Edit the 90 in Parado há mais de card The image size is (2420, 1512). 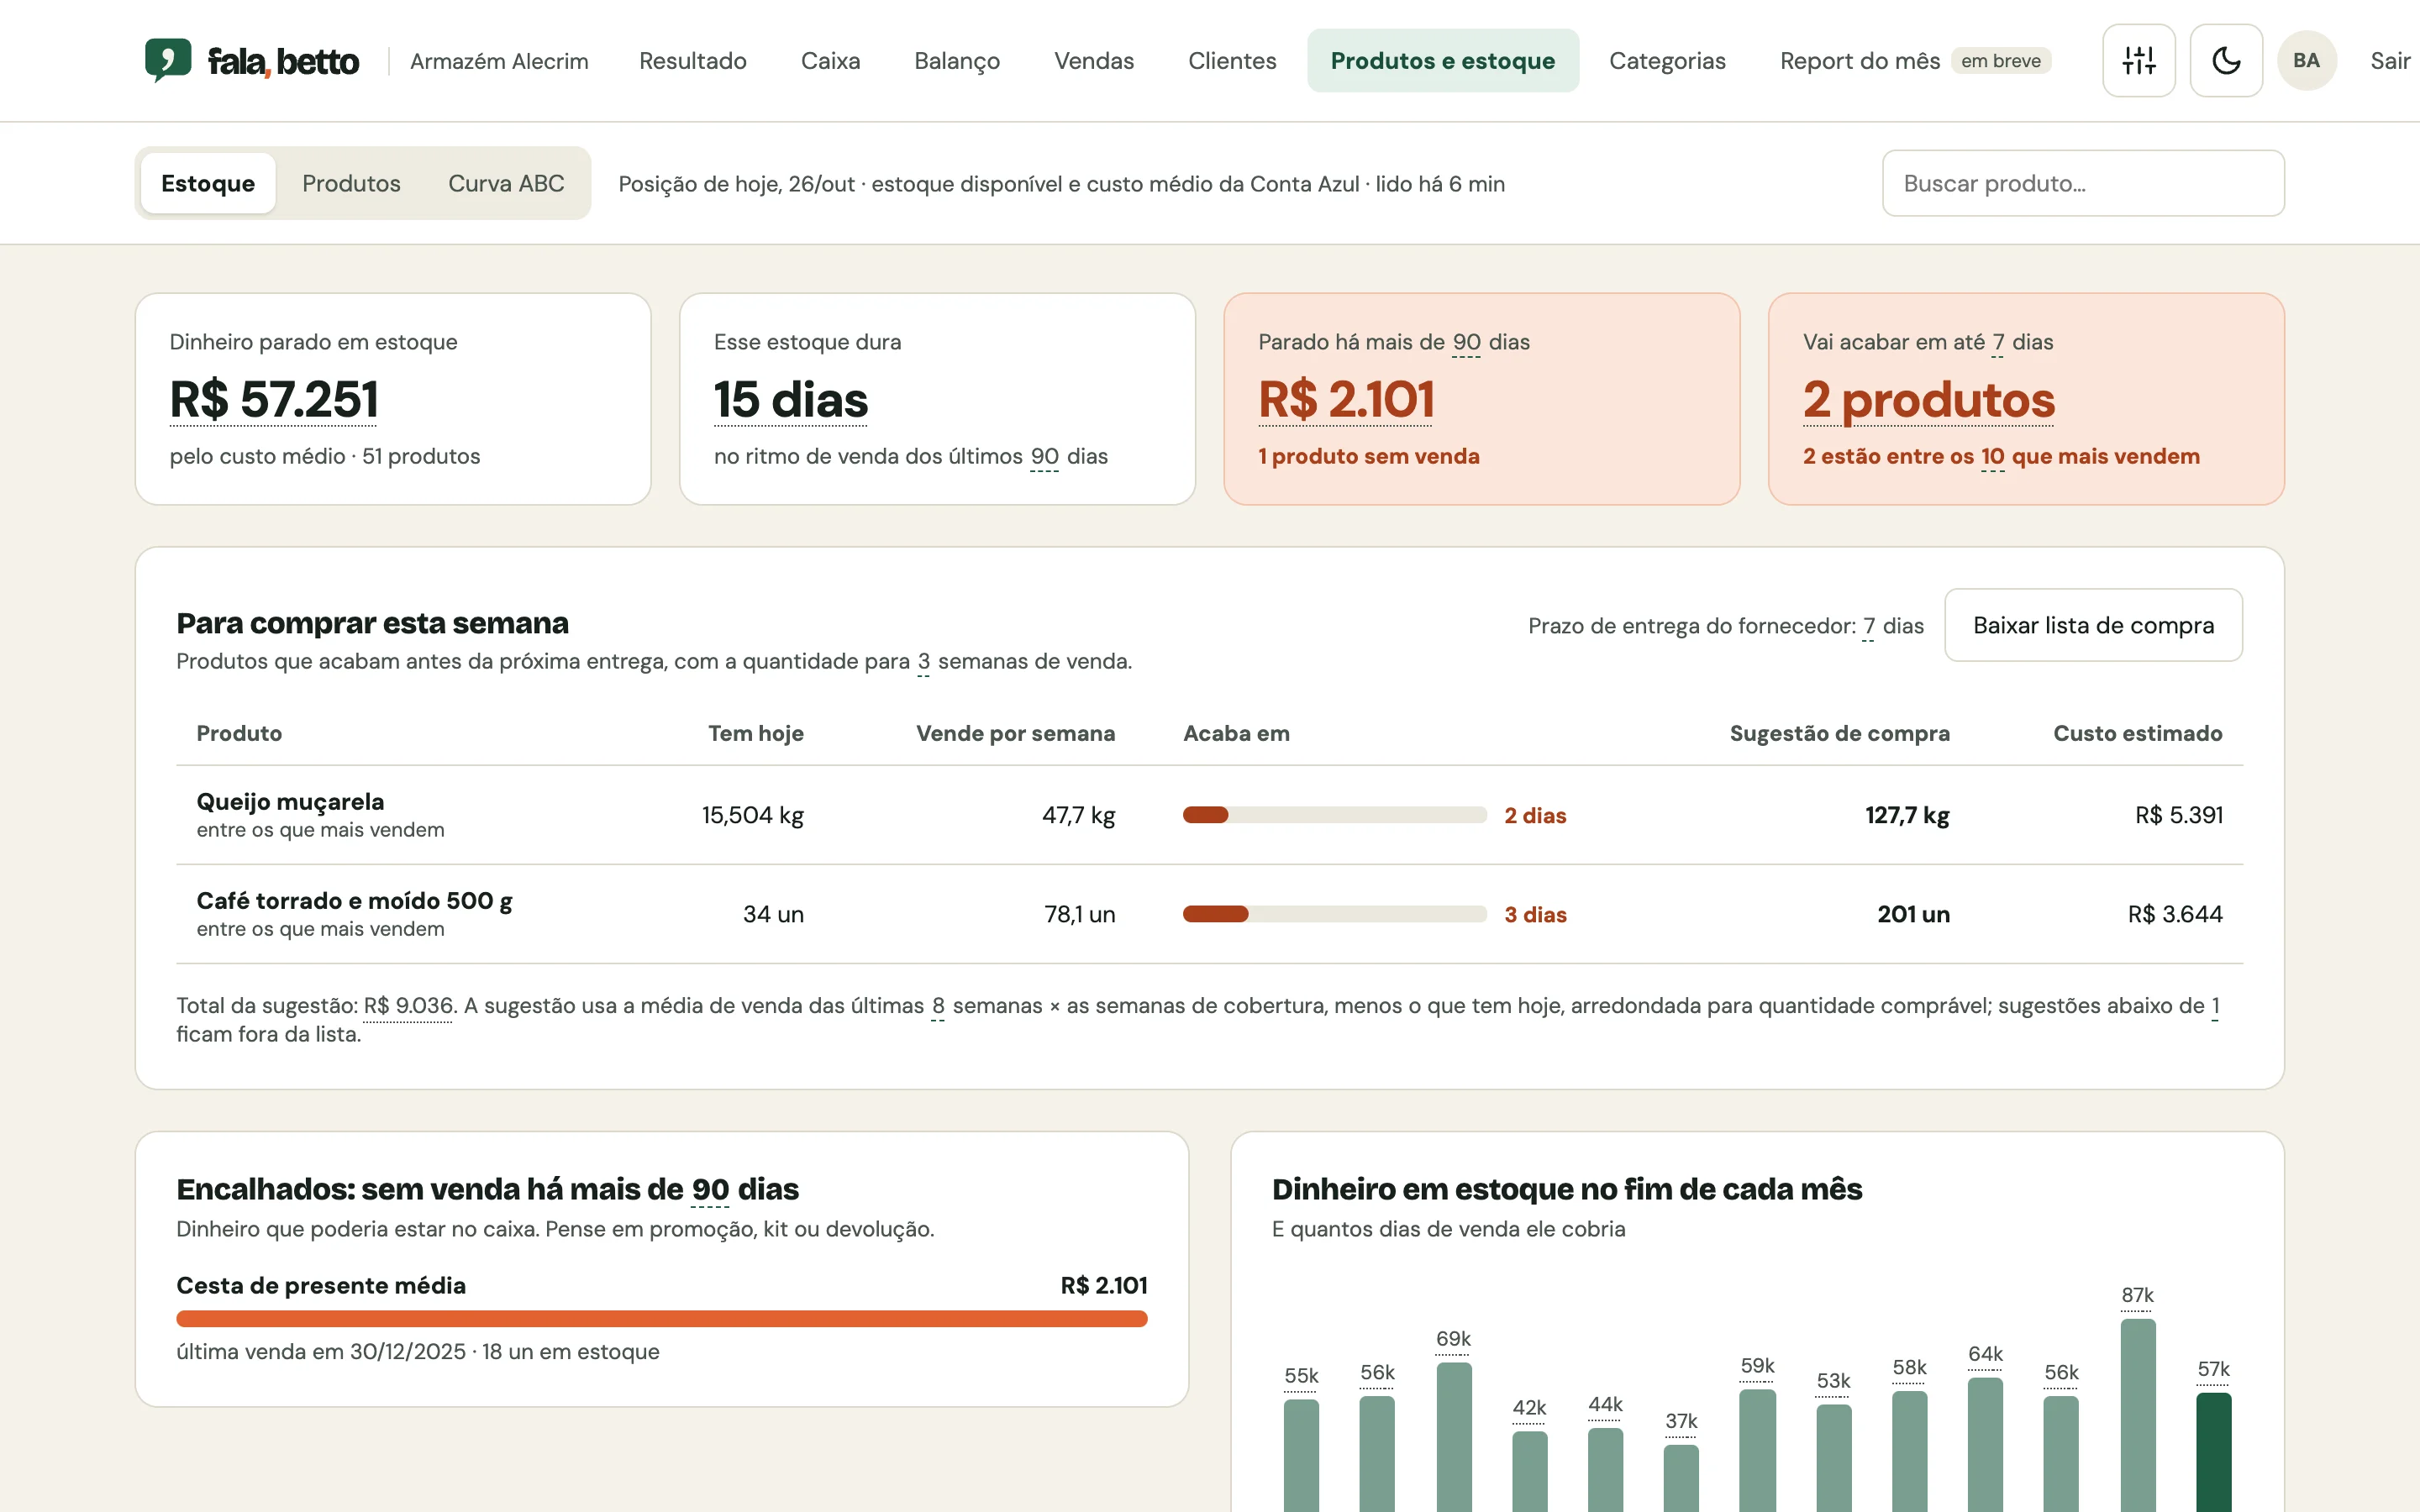(x=1466, y=342)
